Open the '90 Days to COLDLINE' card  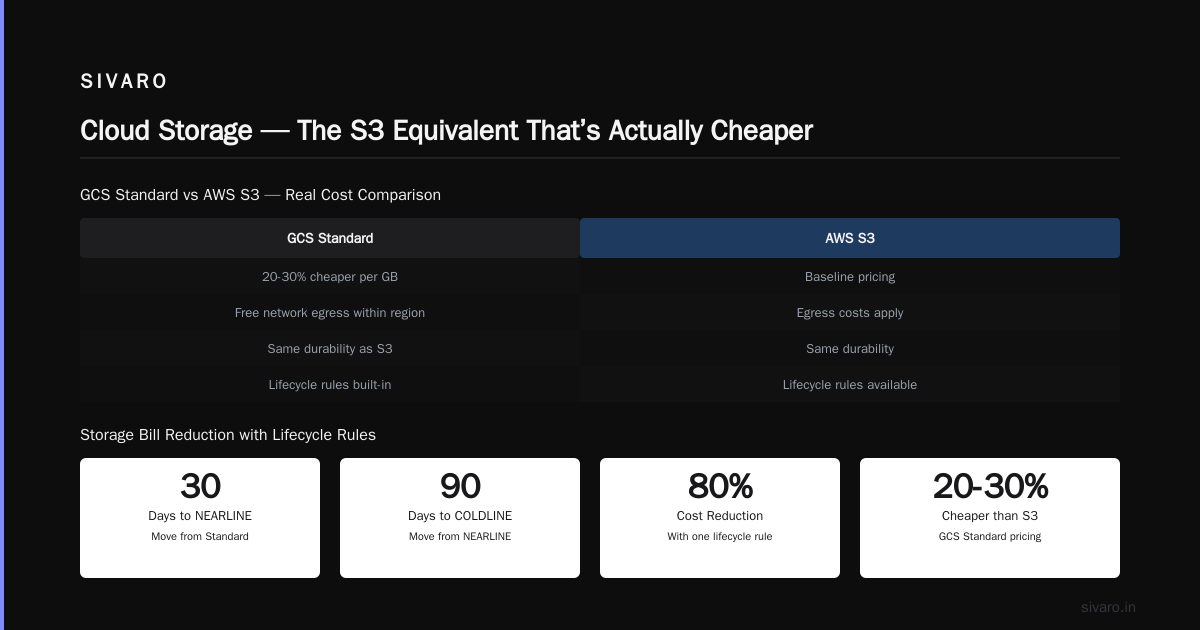tap(460, 518)
